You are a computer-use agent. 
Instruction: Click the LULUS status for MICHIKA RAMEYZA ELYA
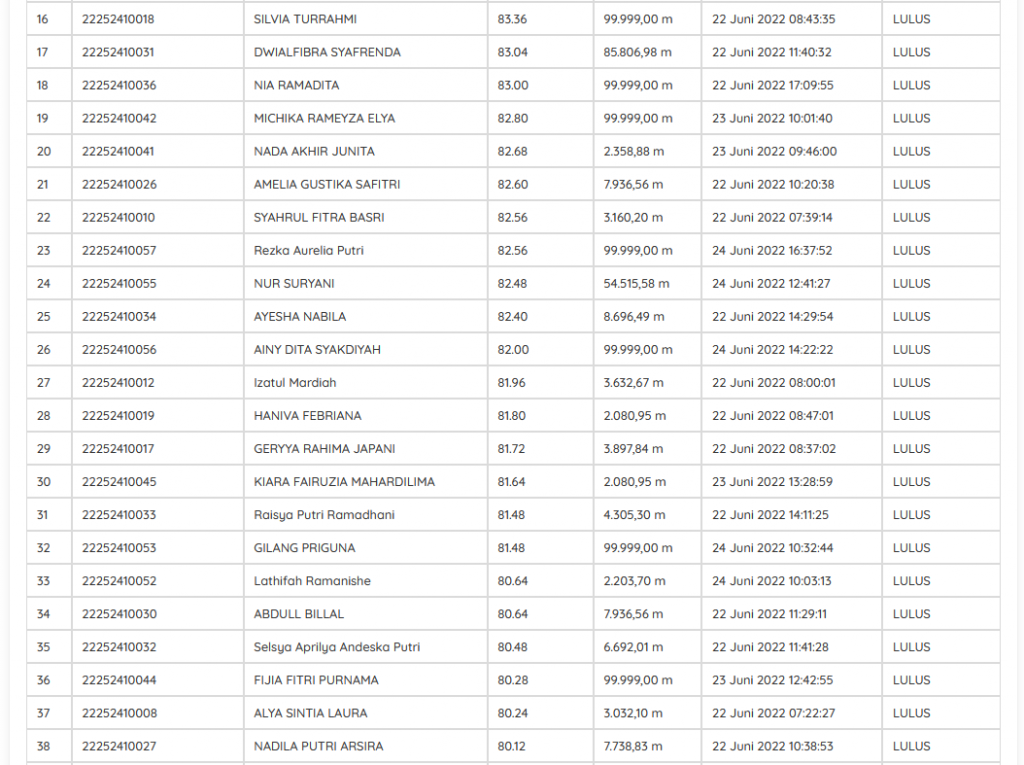click(911, 118)
